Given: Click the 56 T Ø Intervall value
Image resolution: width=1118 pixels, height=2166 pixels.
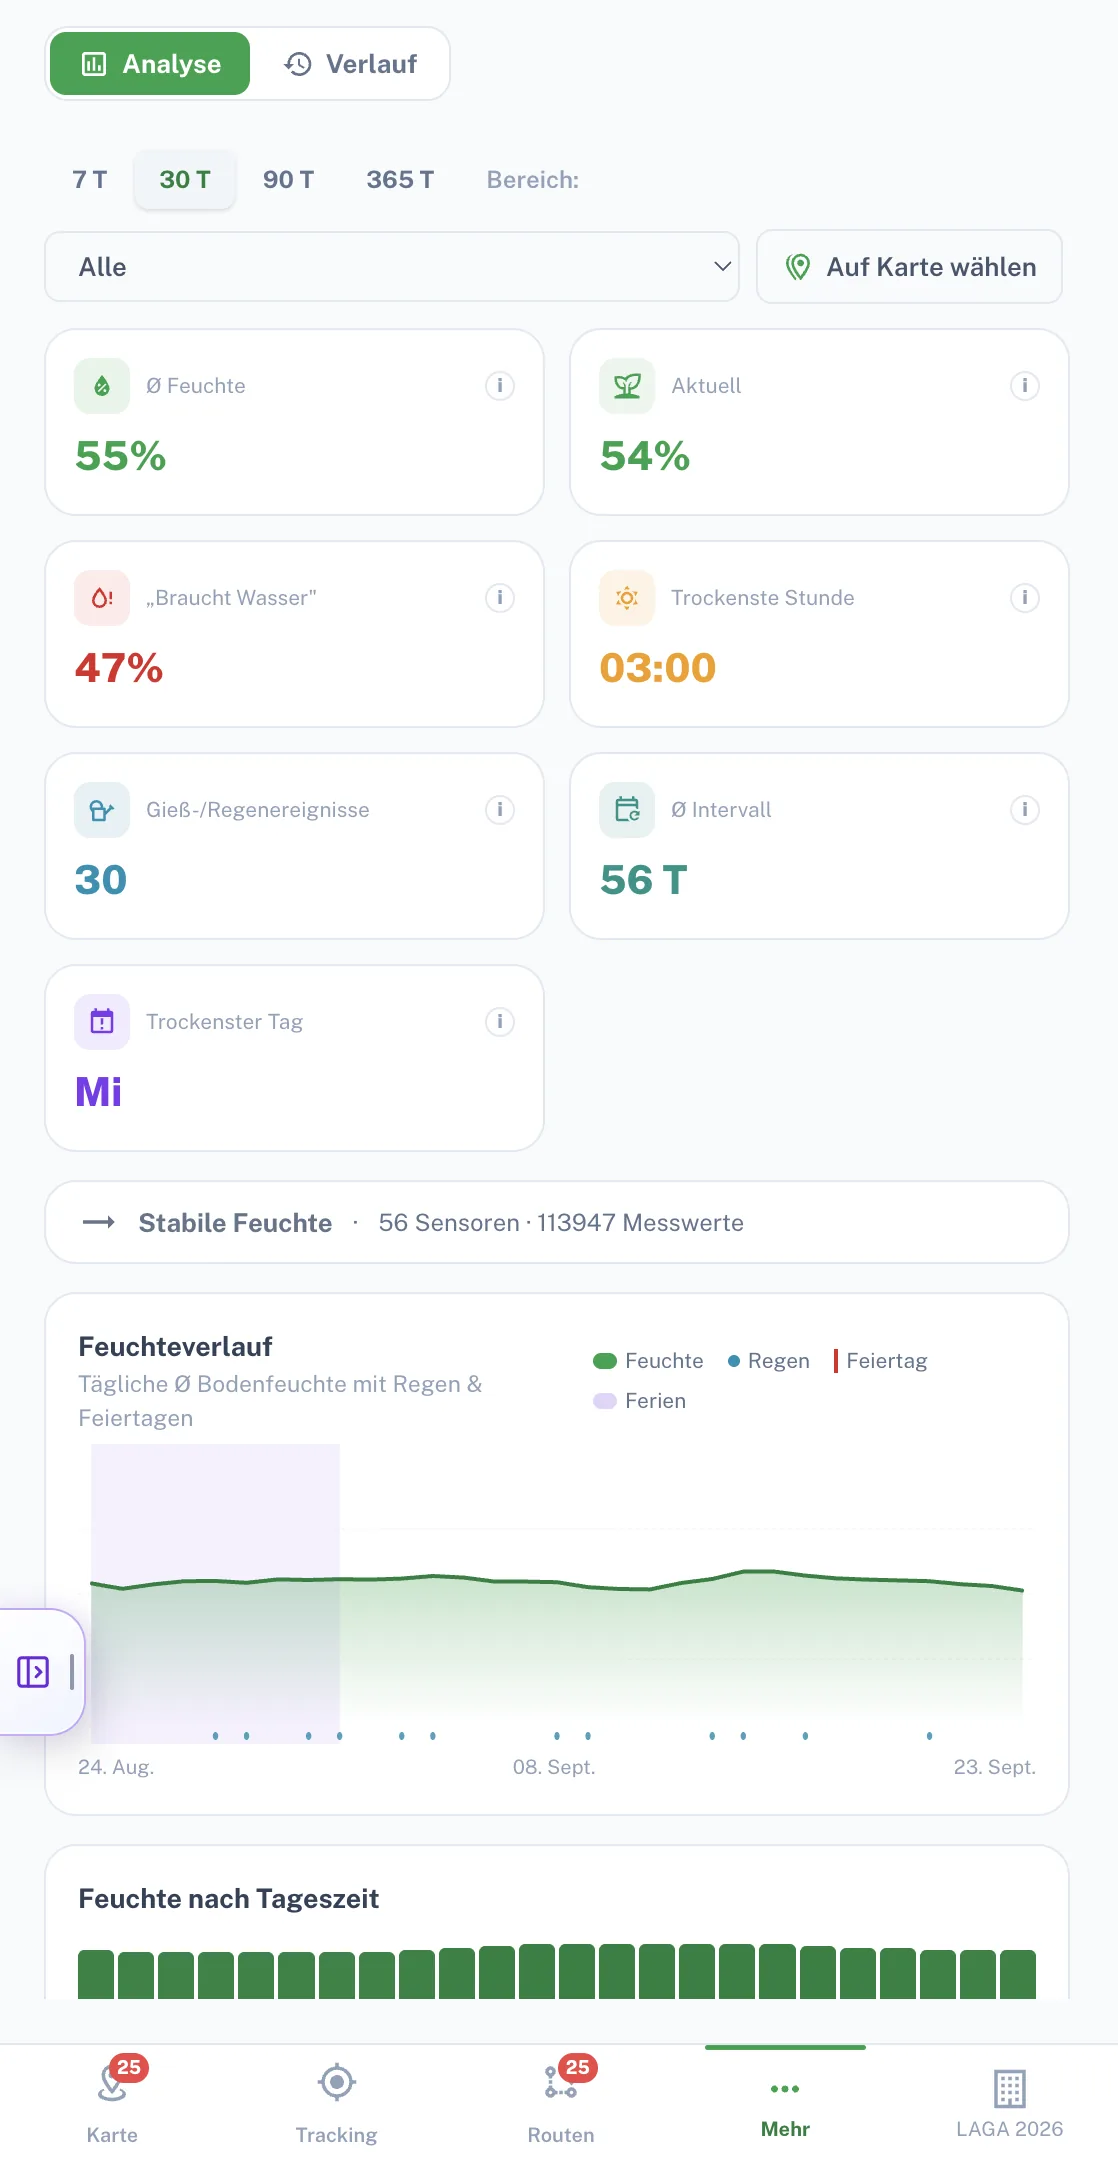Looking at the screenshot, I should pyautogui.click(x=644, y=880).
